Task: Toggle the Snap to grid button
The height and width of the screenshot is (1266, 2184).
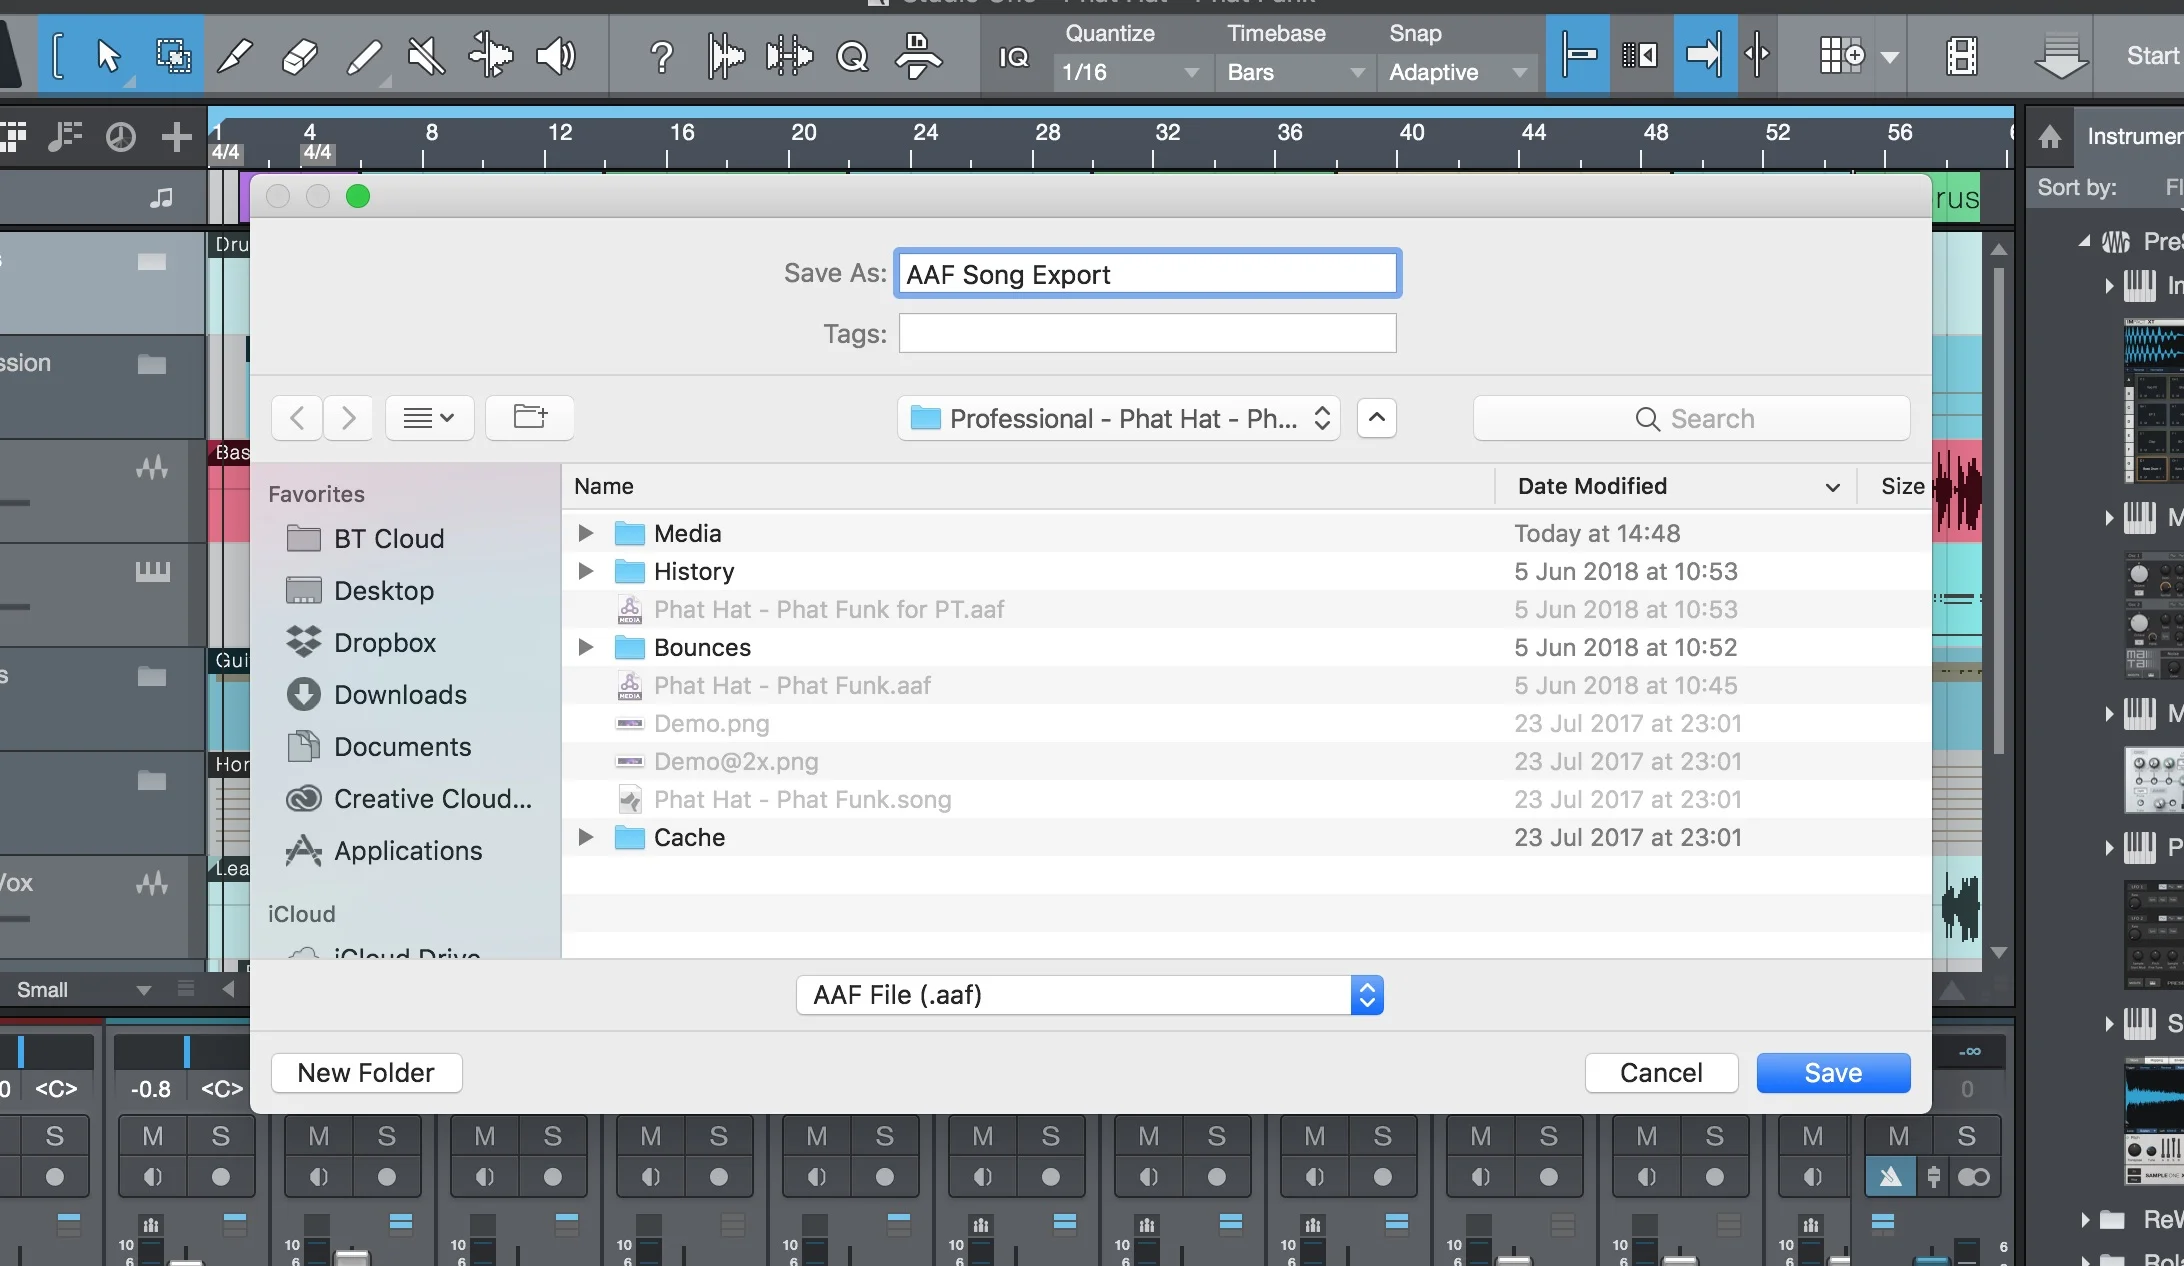Action: pos(1578,55)
